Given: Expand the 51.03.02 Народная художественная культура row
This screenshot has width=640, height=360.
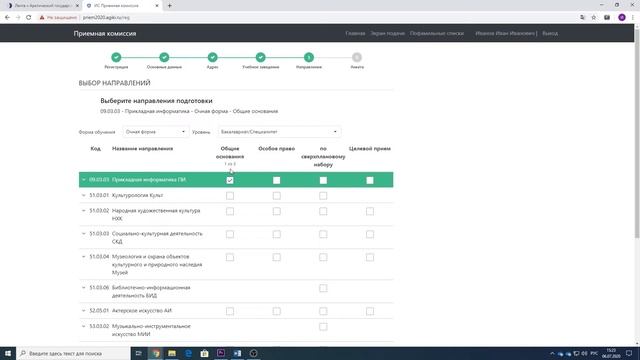Looking at the screenshot, I should point(84,211).
